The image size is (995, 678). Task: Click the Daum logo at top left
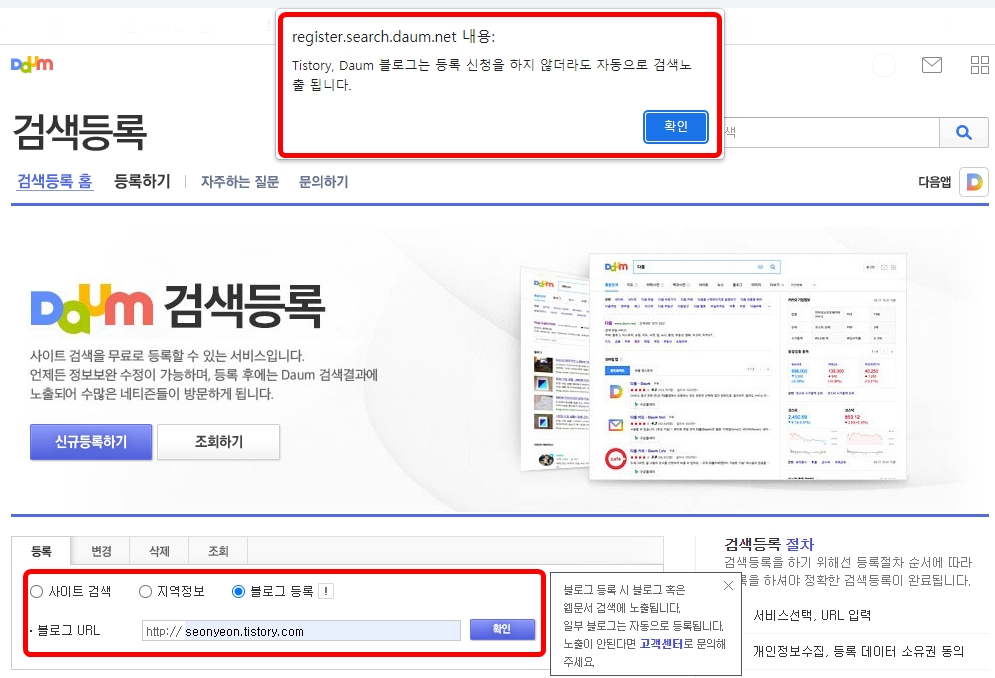32,64
